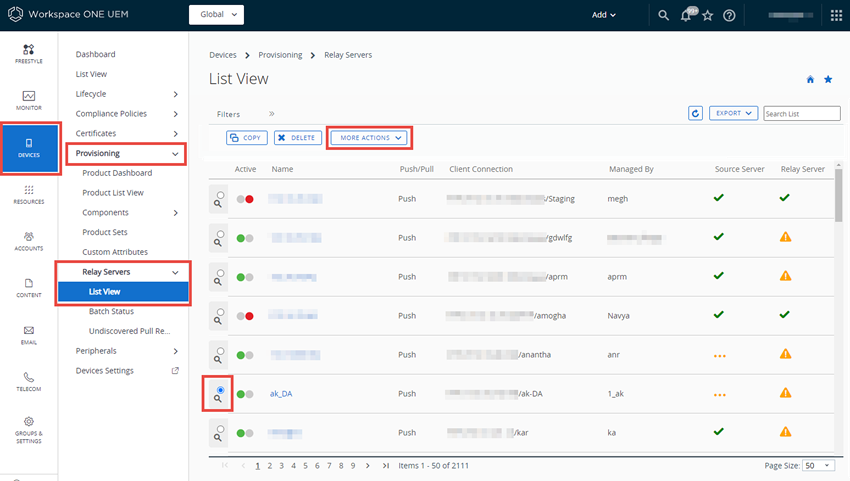Open saved pages star in header
The height and width of the screenshot is (481, 850).
pos(707,15)
